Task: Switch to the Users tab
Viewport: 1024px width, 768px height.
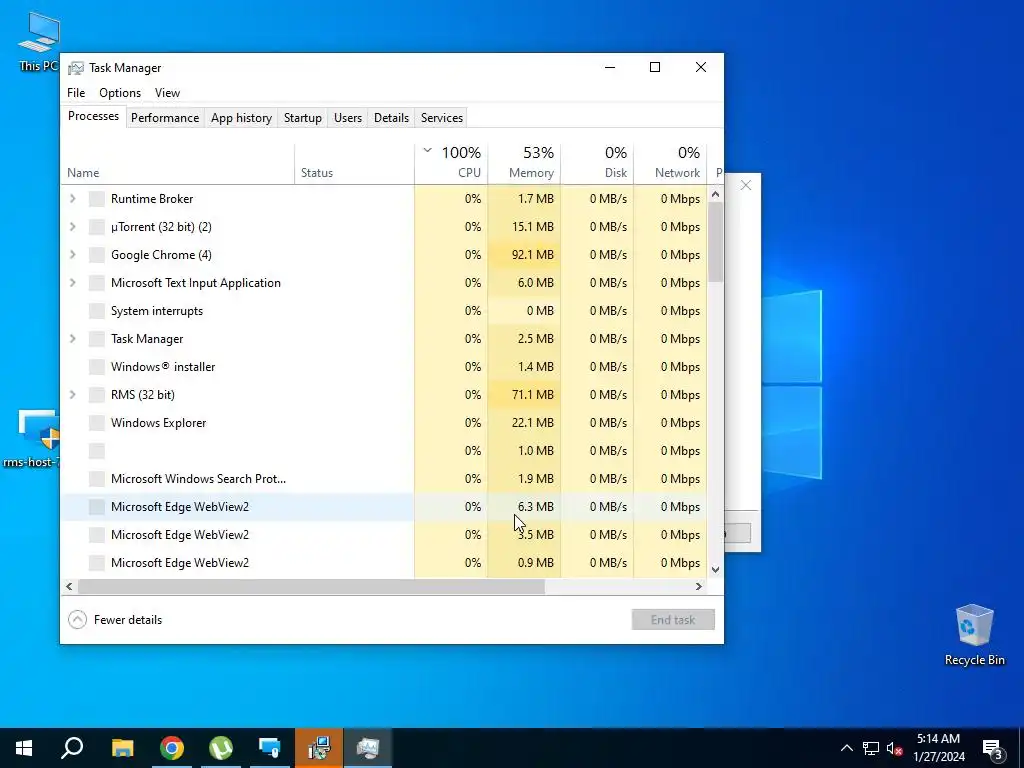Action: click(x=347, y=118)
